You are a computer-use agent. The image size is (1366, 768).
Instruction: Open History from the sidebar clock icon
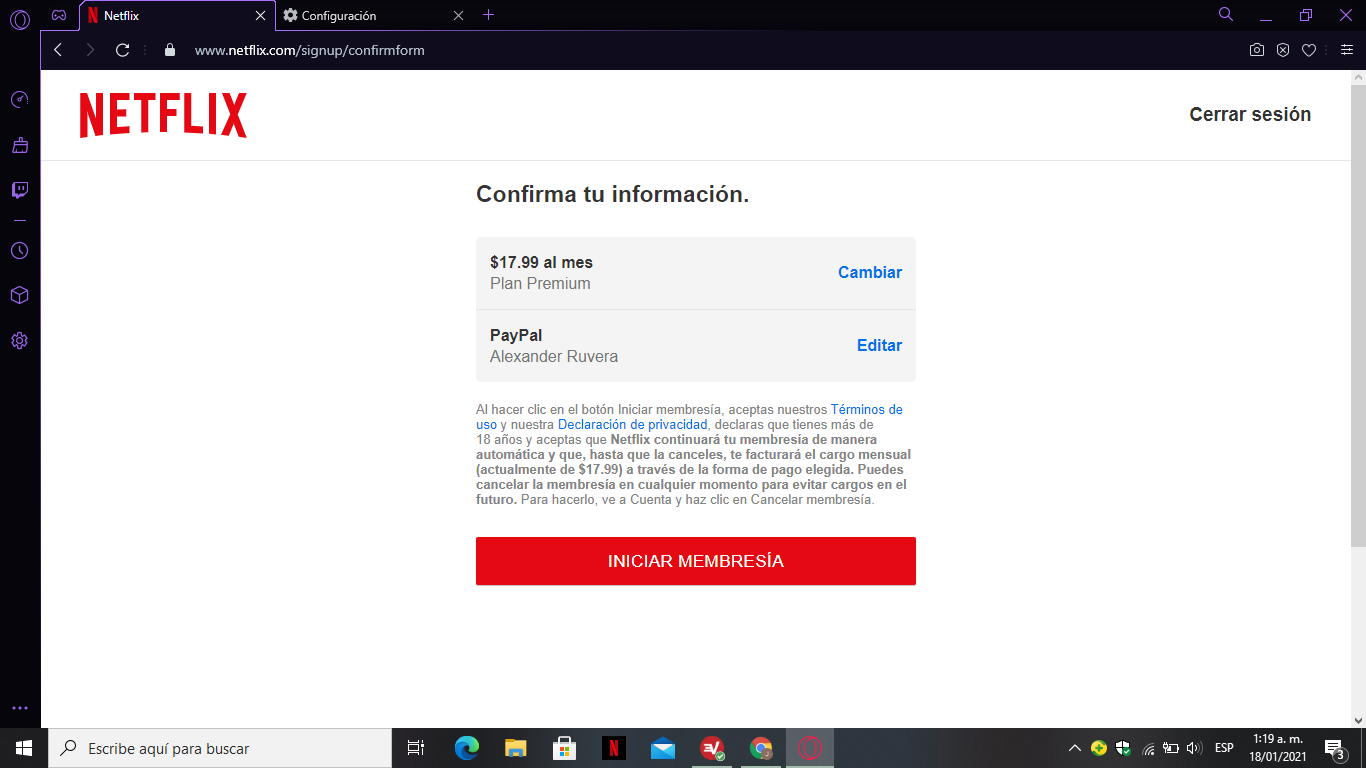click(x=19, y=251)
